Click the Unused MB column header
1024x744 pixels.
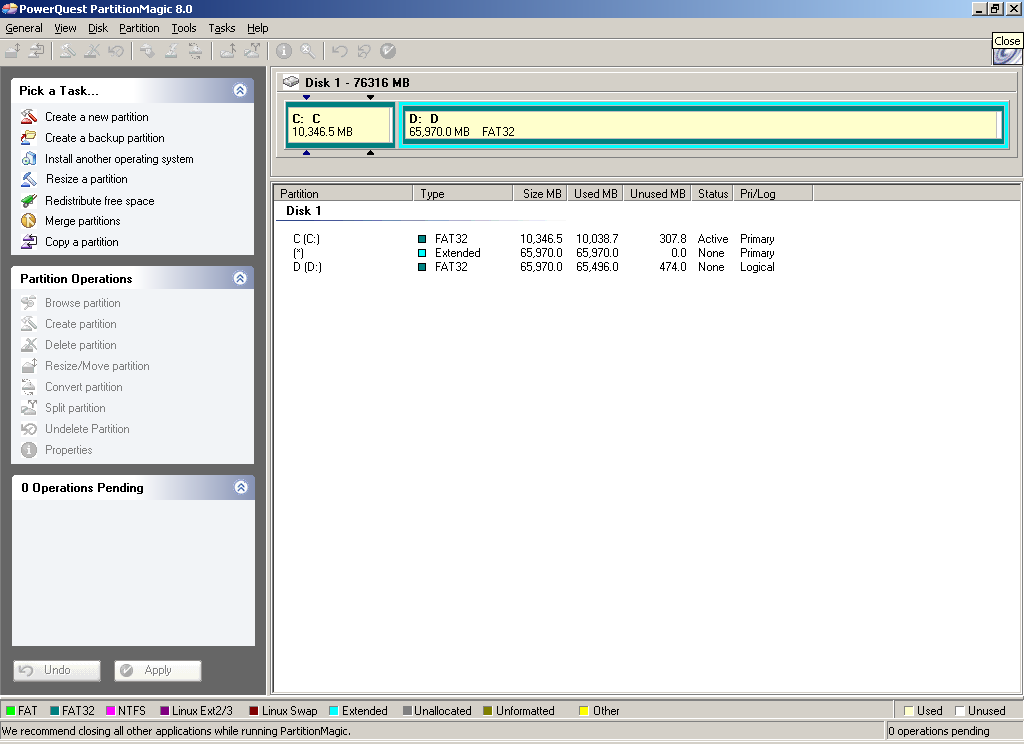(657, 193)
